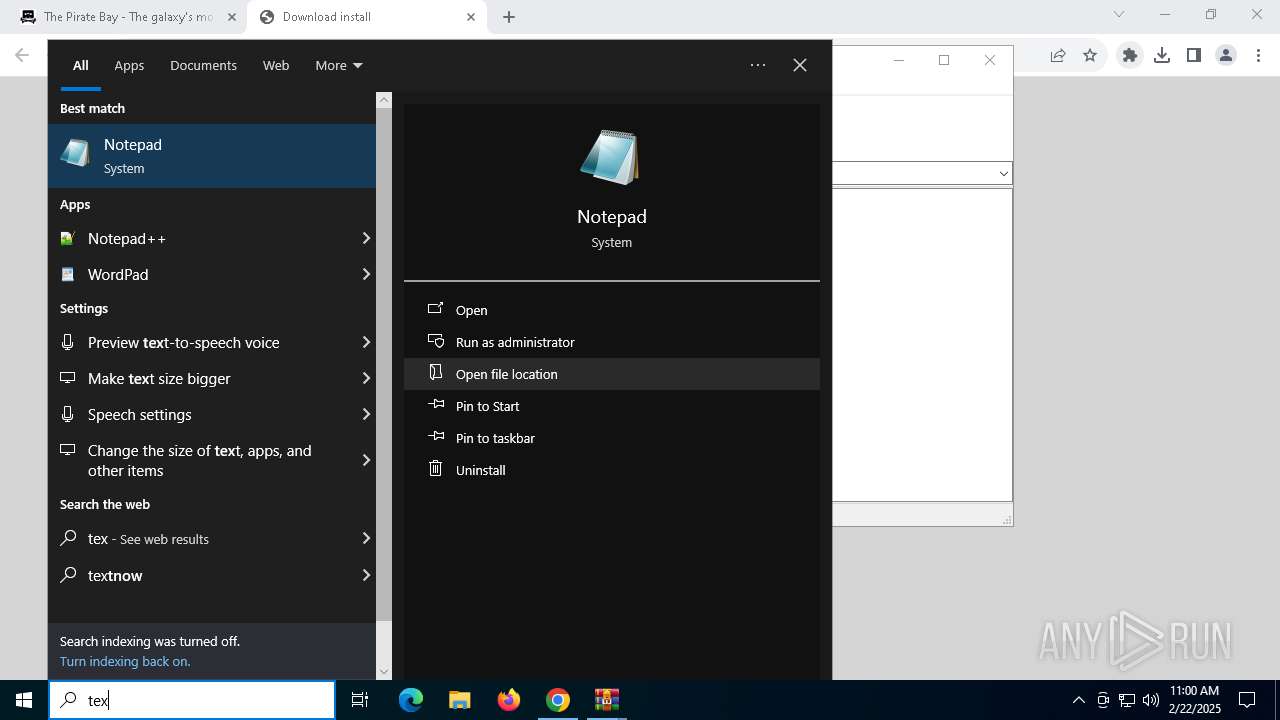This screenshot has width=1280, height=720.
Task: Click the Pin to Start pin icon
Action: [x=435, y=405]
